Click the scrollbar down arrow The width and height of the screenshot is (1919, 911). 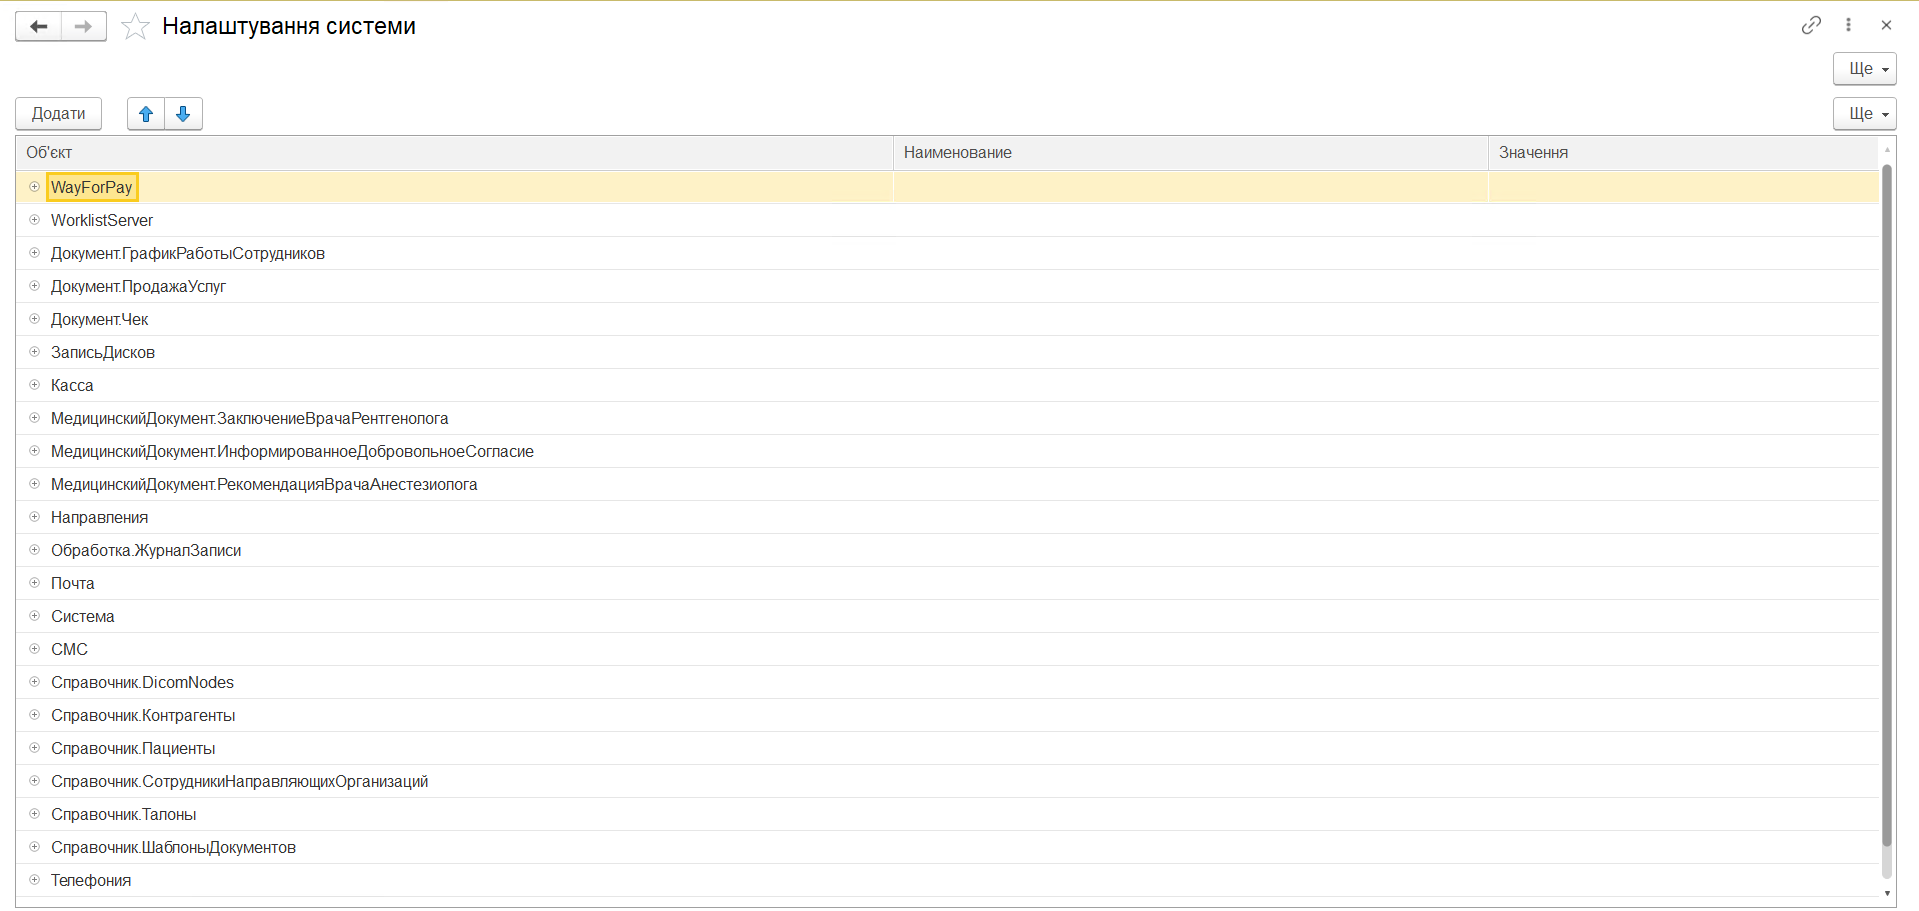1887,893
